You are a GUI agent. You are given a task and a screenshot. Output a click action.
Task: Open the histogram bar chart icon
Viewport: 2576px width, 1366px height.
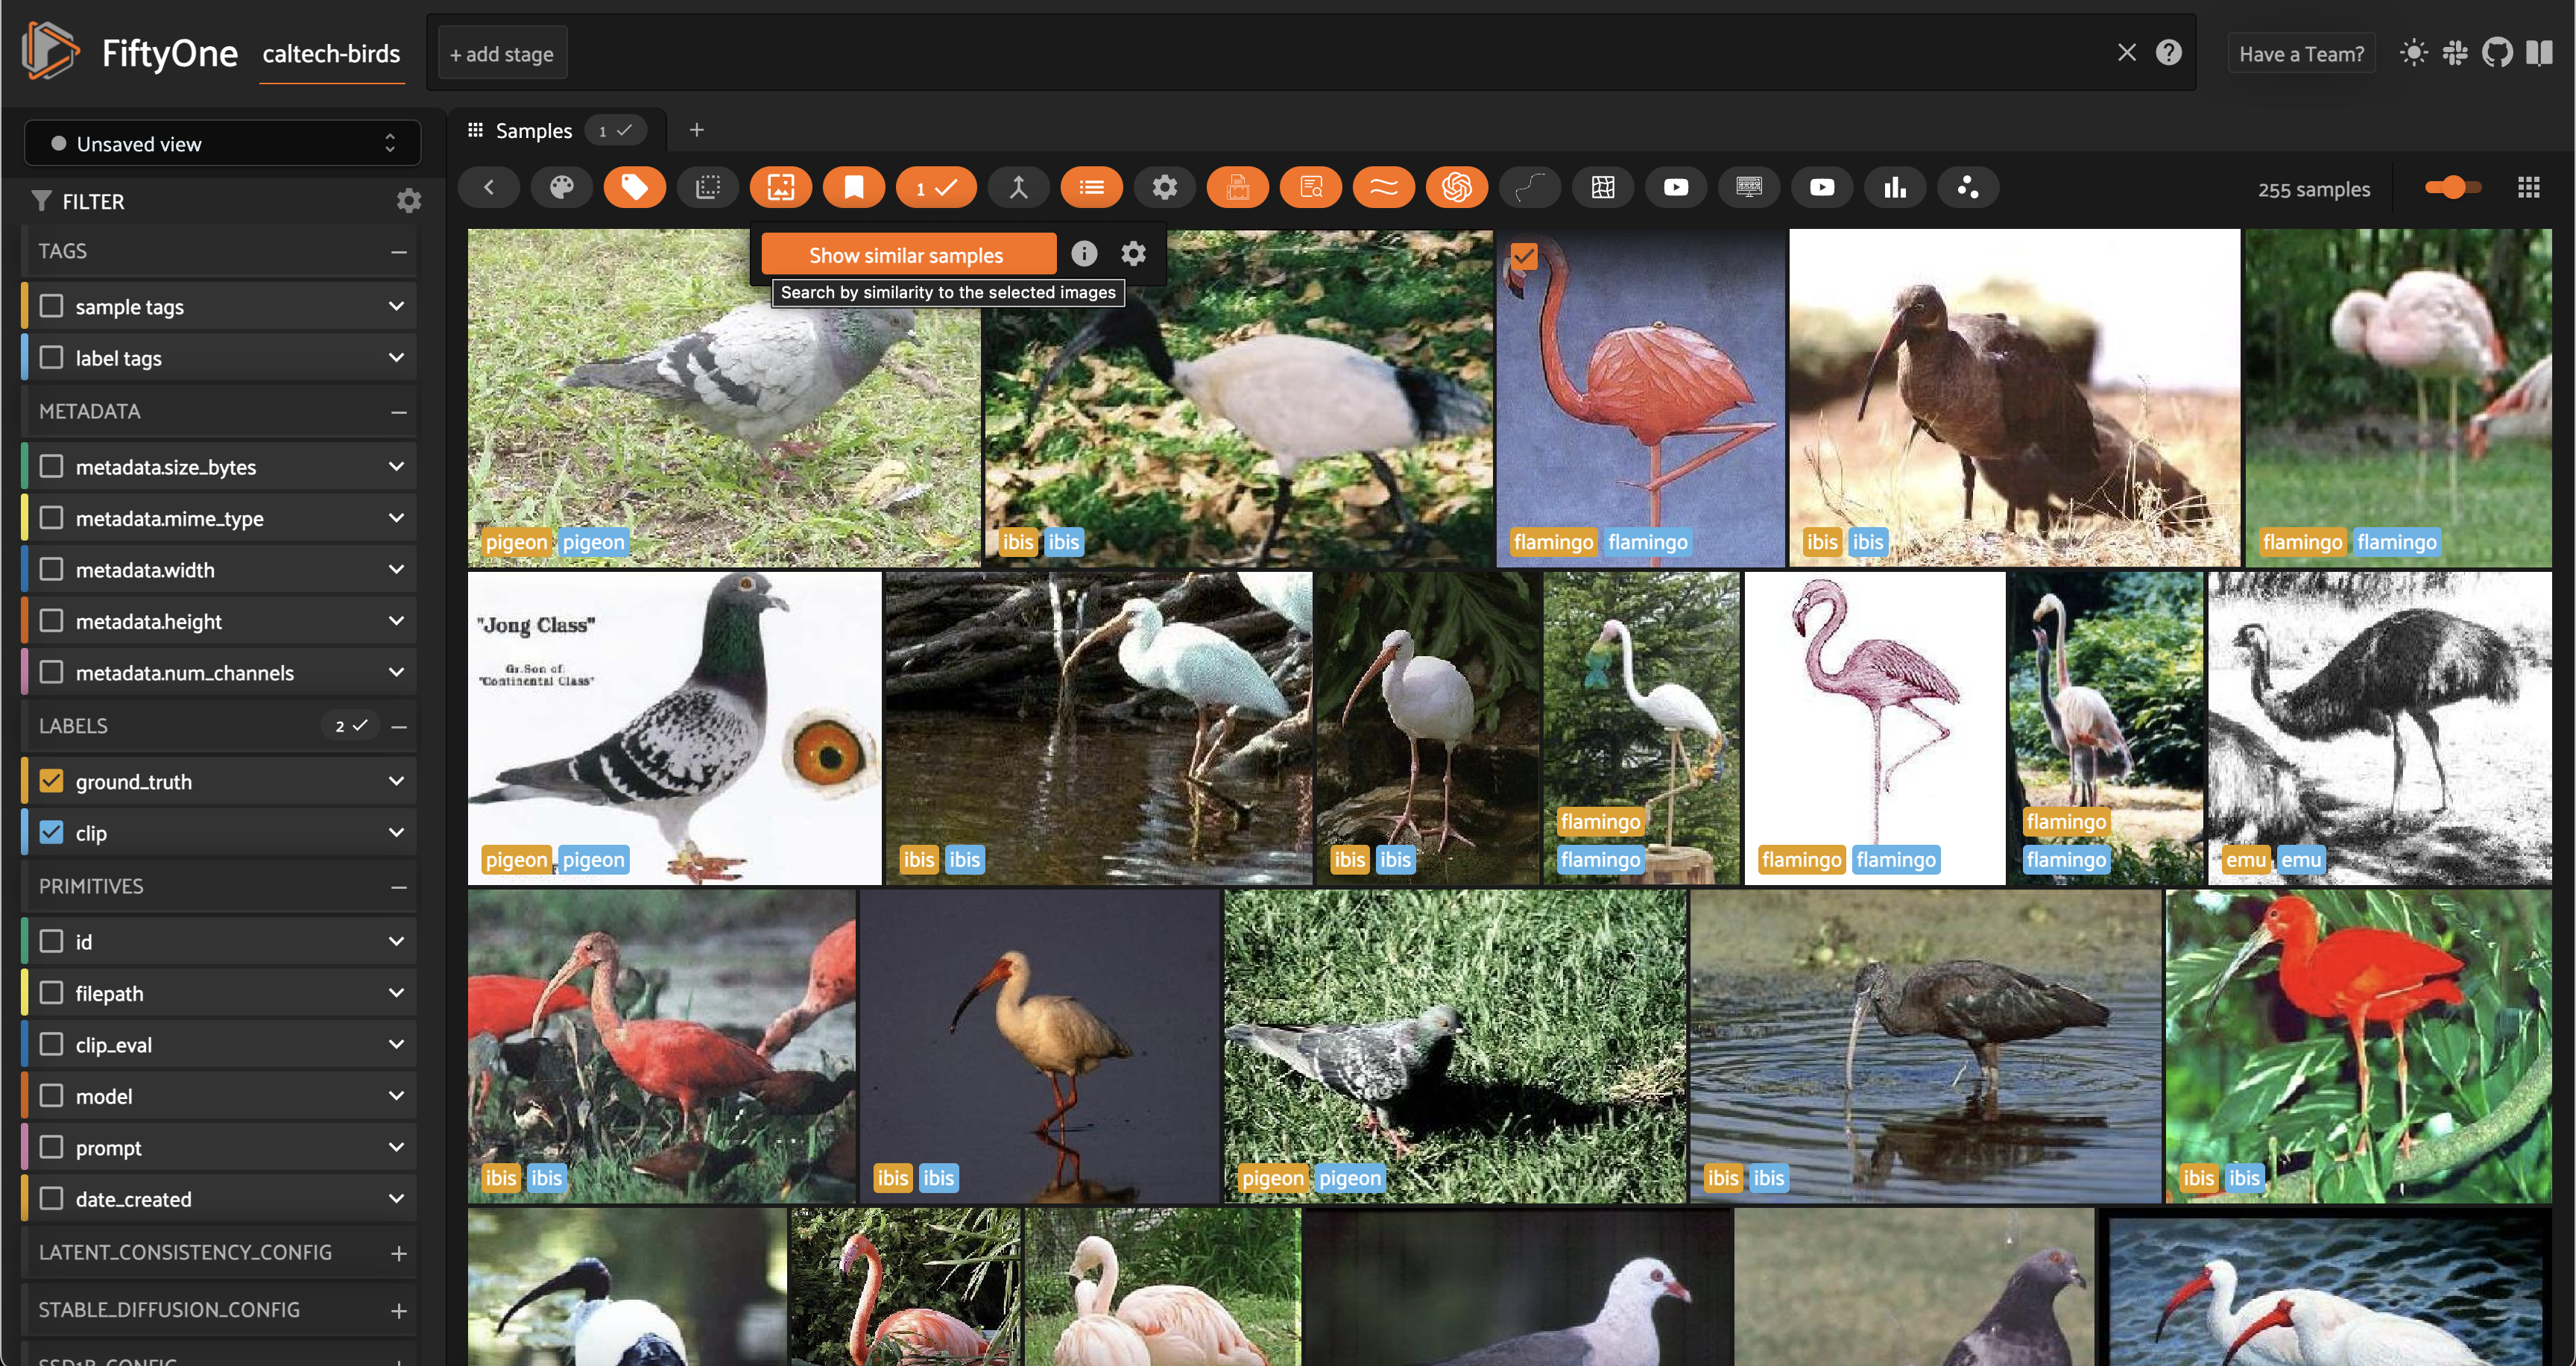click(x=1895, y=187)
